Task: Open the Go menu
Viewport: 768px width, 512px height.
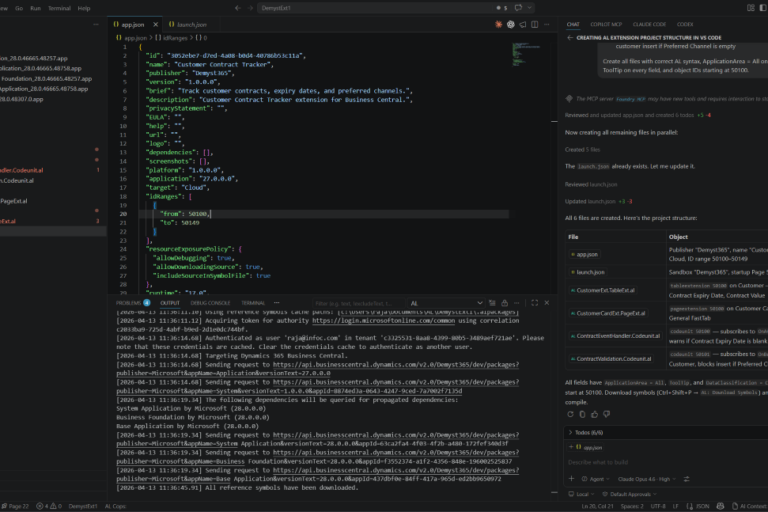Action: tap(19, 8)
